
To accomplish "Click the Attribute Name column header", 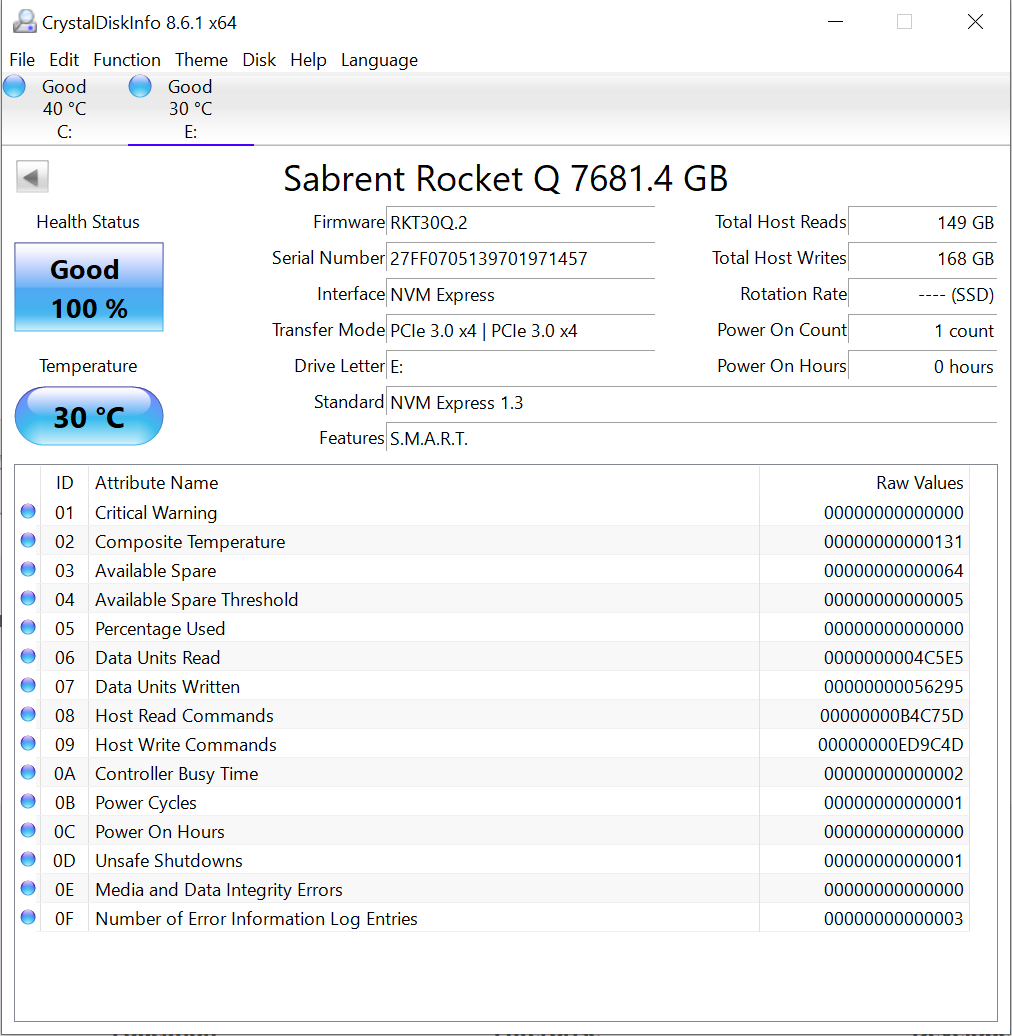I will [156, 483].
